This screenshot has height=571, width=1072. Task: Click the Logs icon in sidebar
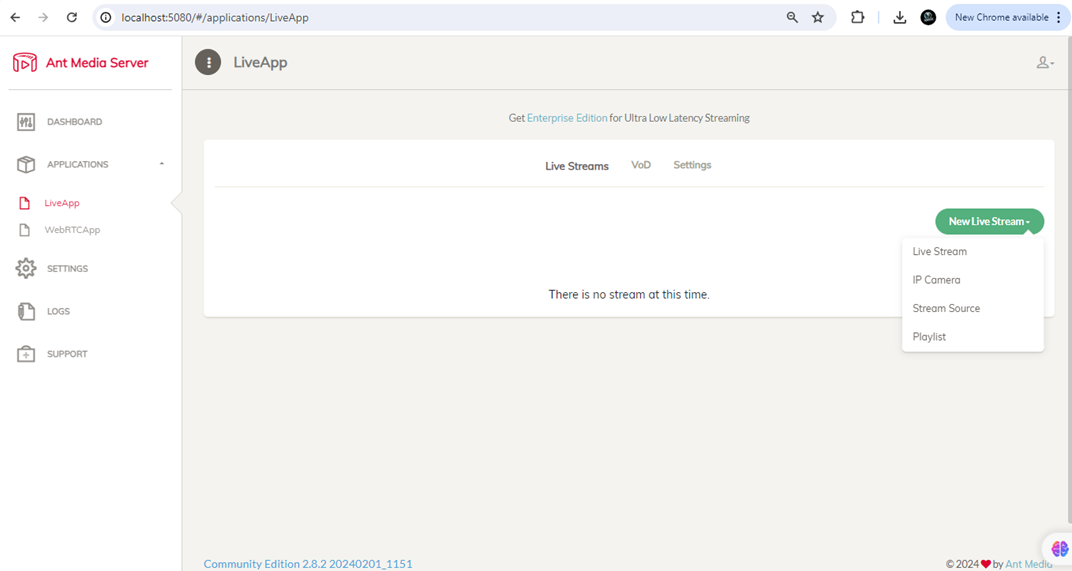(x=26, y=312)
